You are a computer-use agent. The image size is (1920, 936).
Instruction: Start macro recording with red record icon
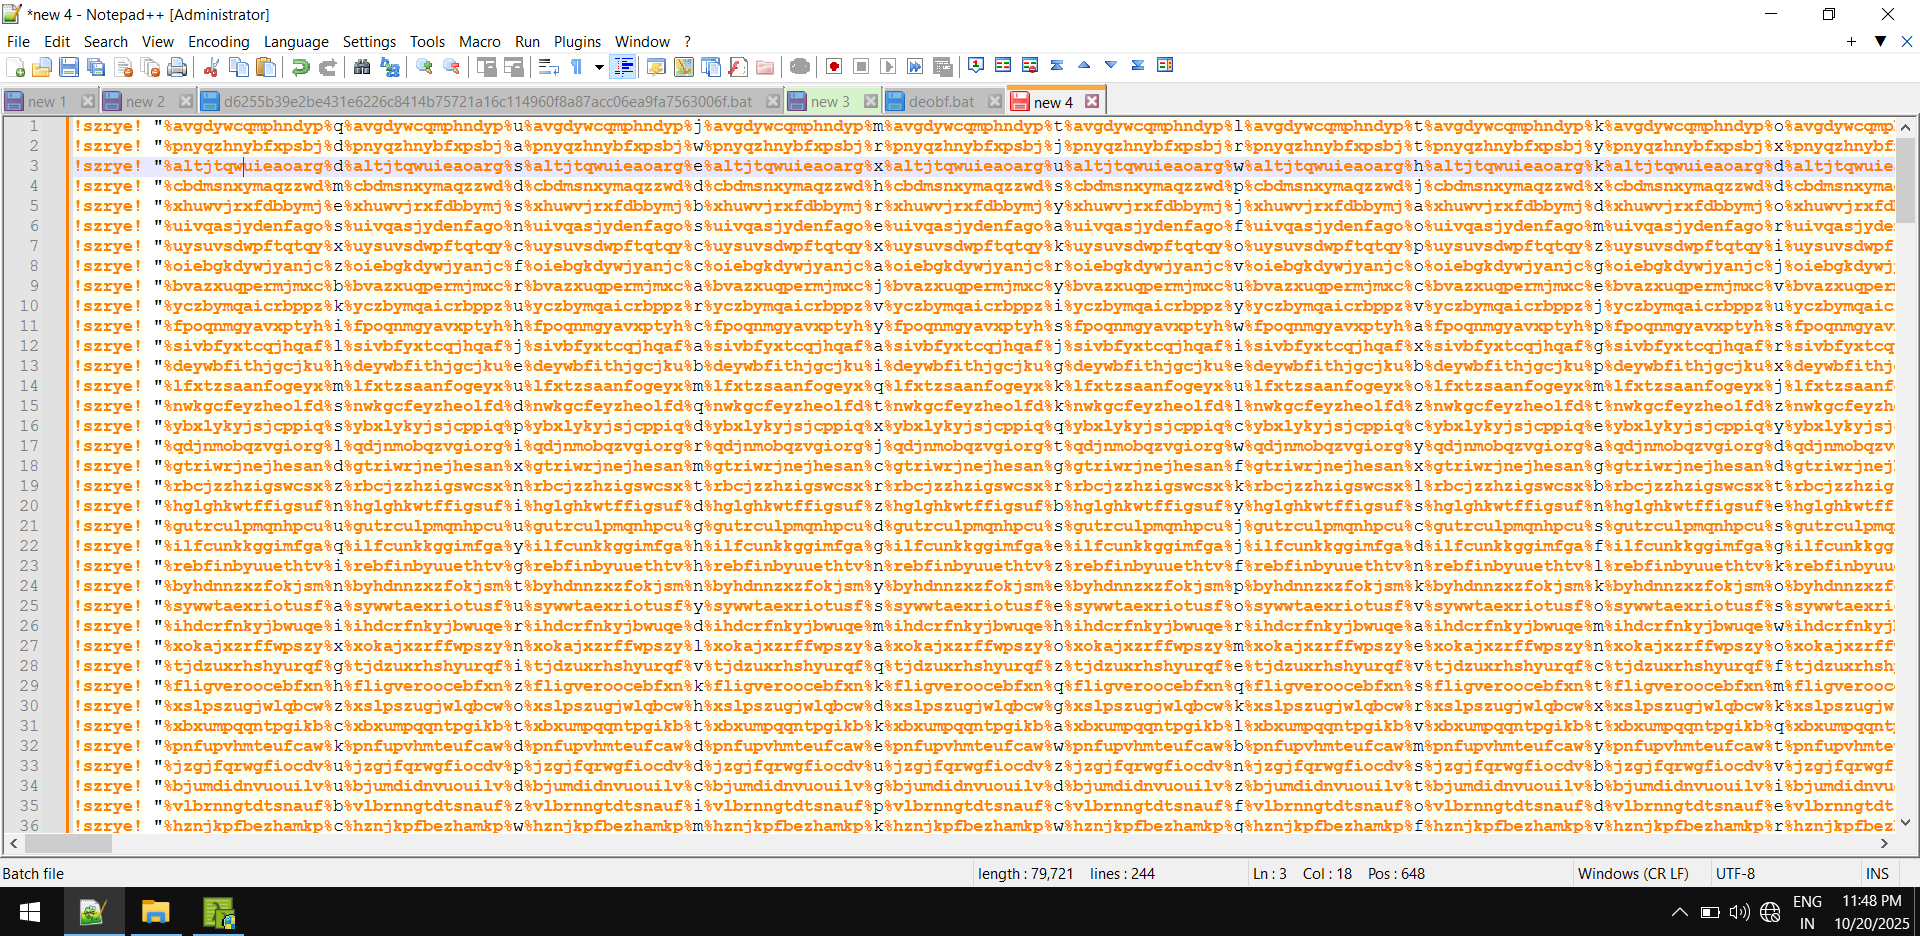(x=834, y=67)
